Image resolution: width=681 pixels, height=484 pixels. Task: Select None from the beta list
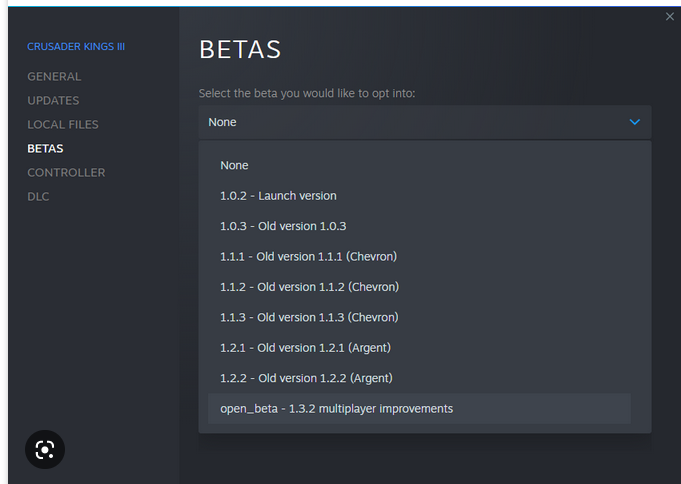click(234, 165)
